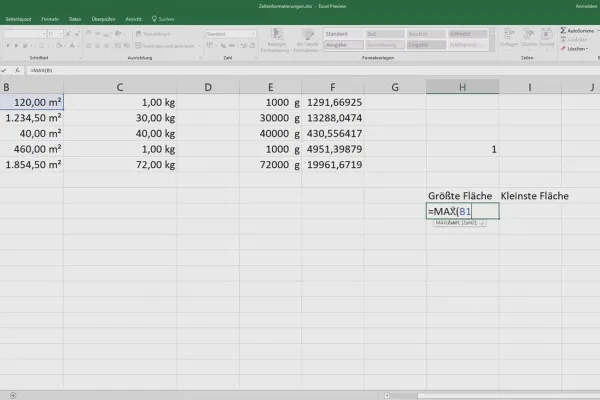Apply font color A icon
Screen dimensions: 600x400
(72, 46)
